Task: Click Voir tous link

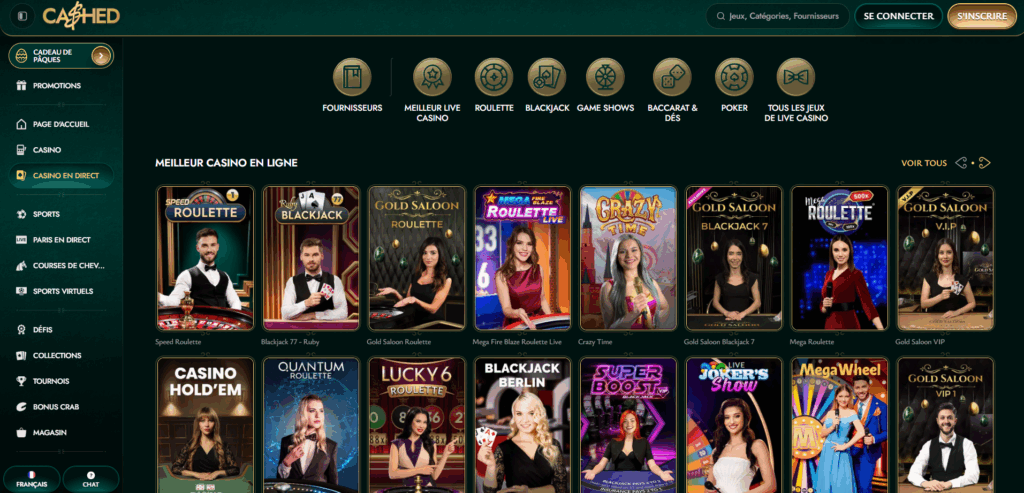Action: click(x=923, y=163)
